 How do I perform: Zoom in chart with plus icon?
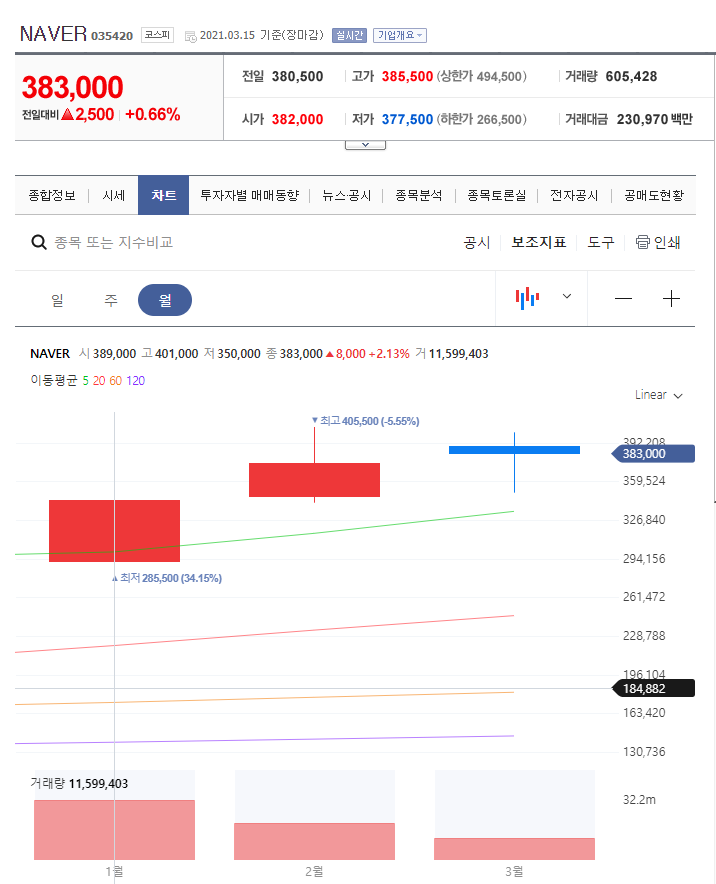pyautogui.click(x=671, y=298)
